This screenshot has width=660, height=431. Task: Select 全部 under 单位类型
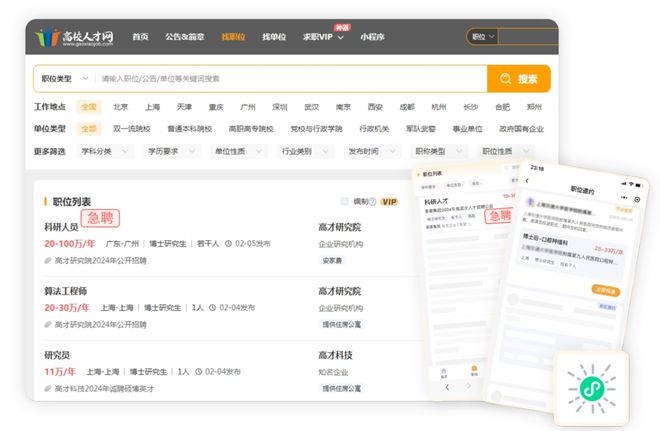point(89,129)
